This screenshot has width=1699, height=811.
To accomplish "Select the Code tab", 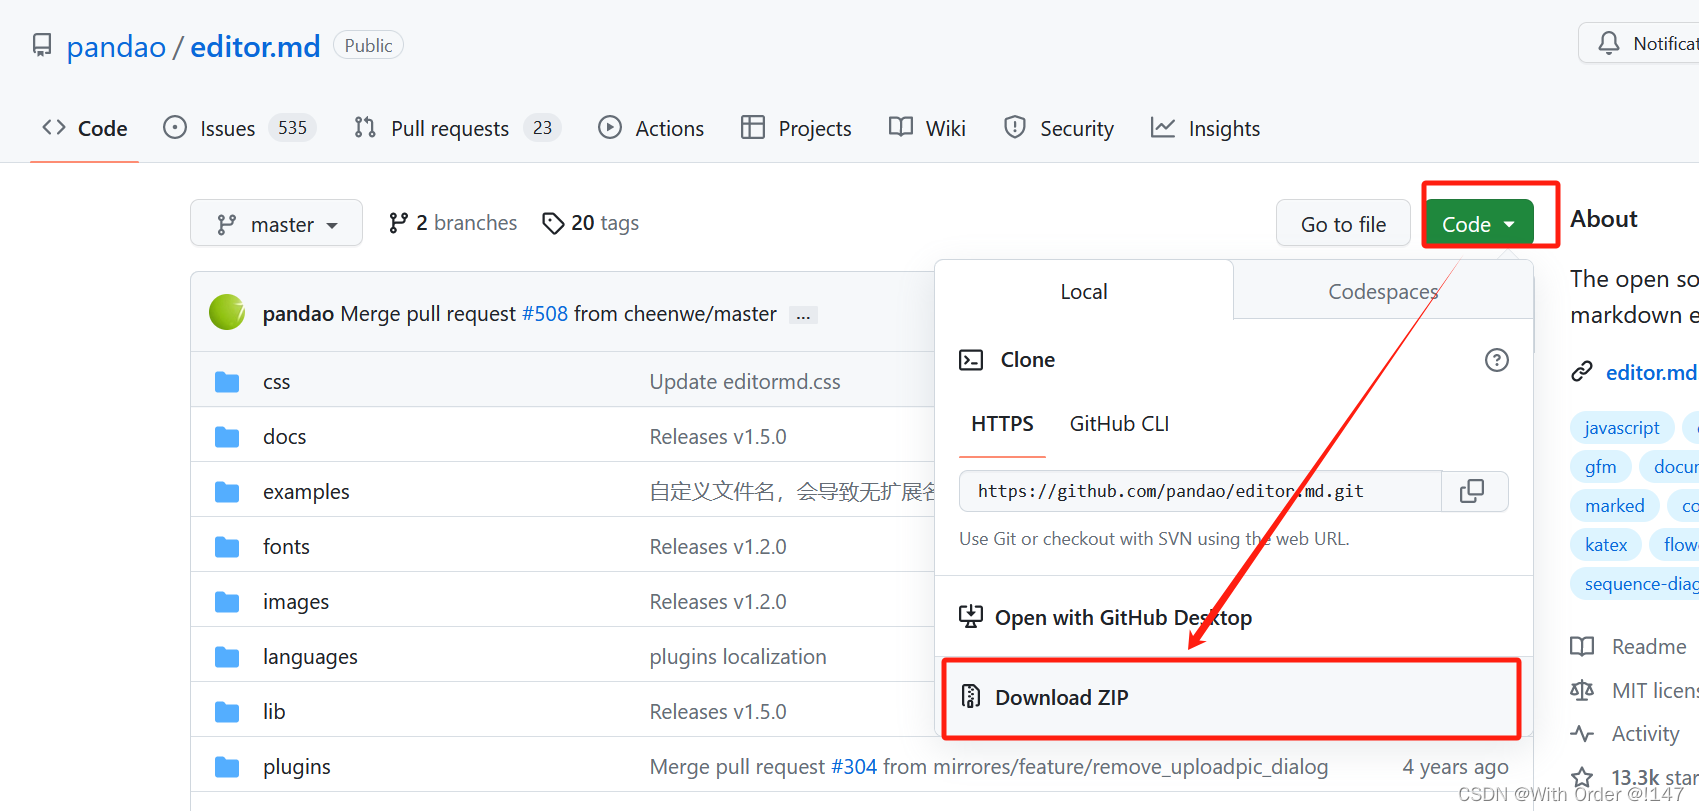I will 85,128.
